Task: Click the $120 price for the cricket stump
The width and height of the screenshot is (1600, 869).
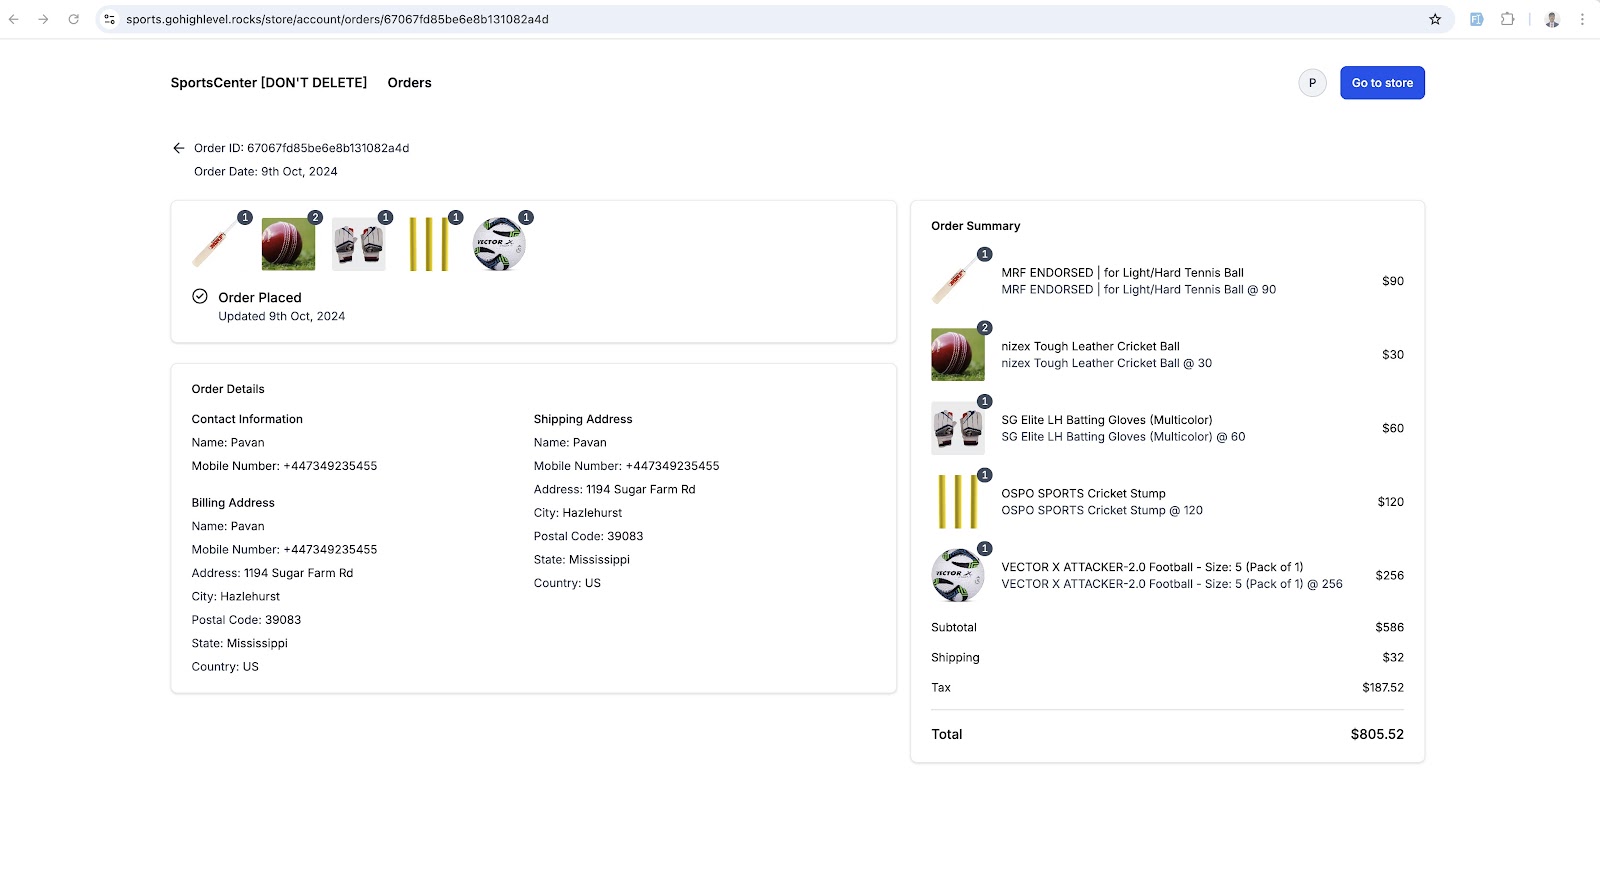Action: (1390, 501)
